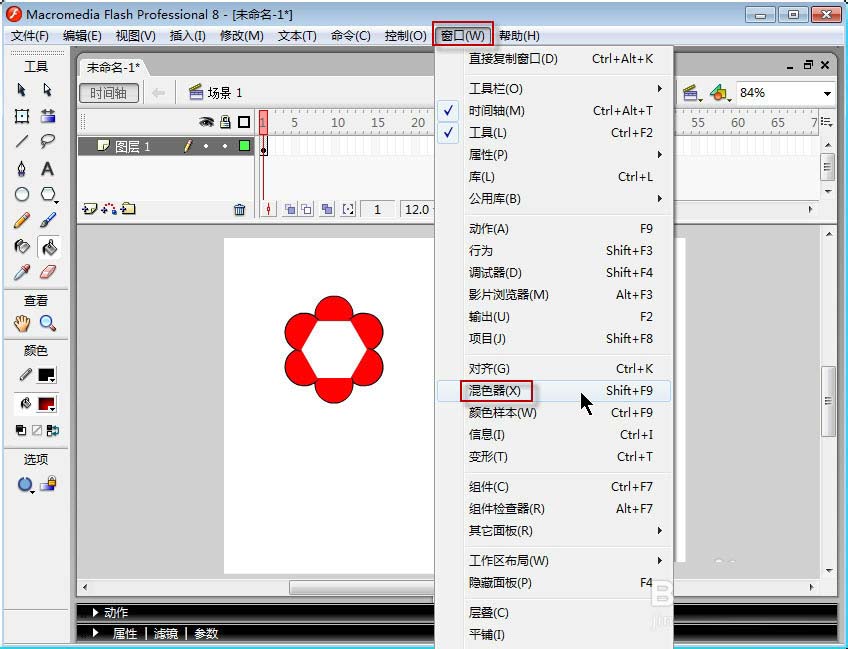Toggle Onion Skin in timeline
The image size is (848, 649).
290,209
